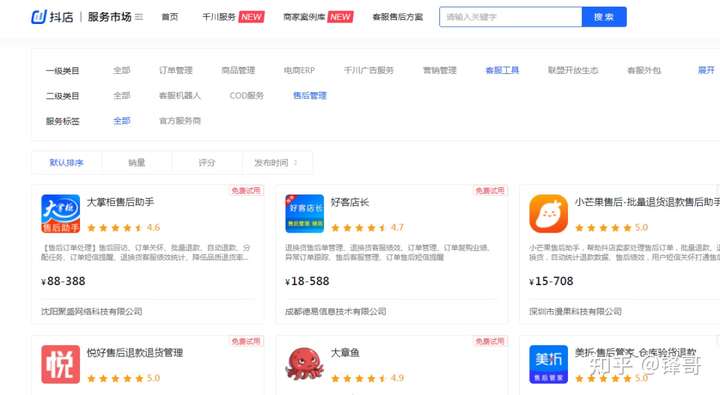720x395 pixels.
Task: Select 全部 in 服务标签 row
Action: tap(122, 121)
